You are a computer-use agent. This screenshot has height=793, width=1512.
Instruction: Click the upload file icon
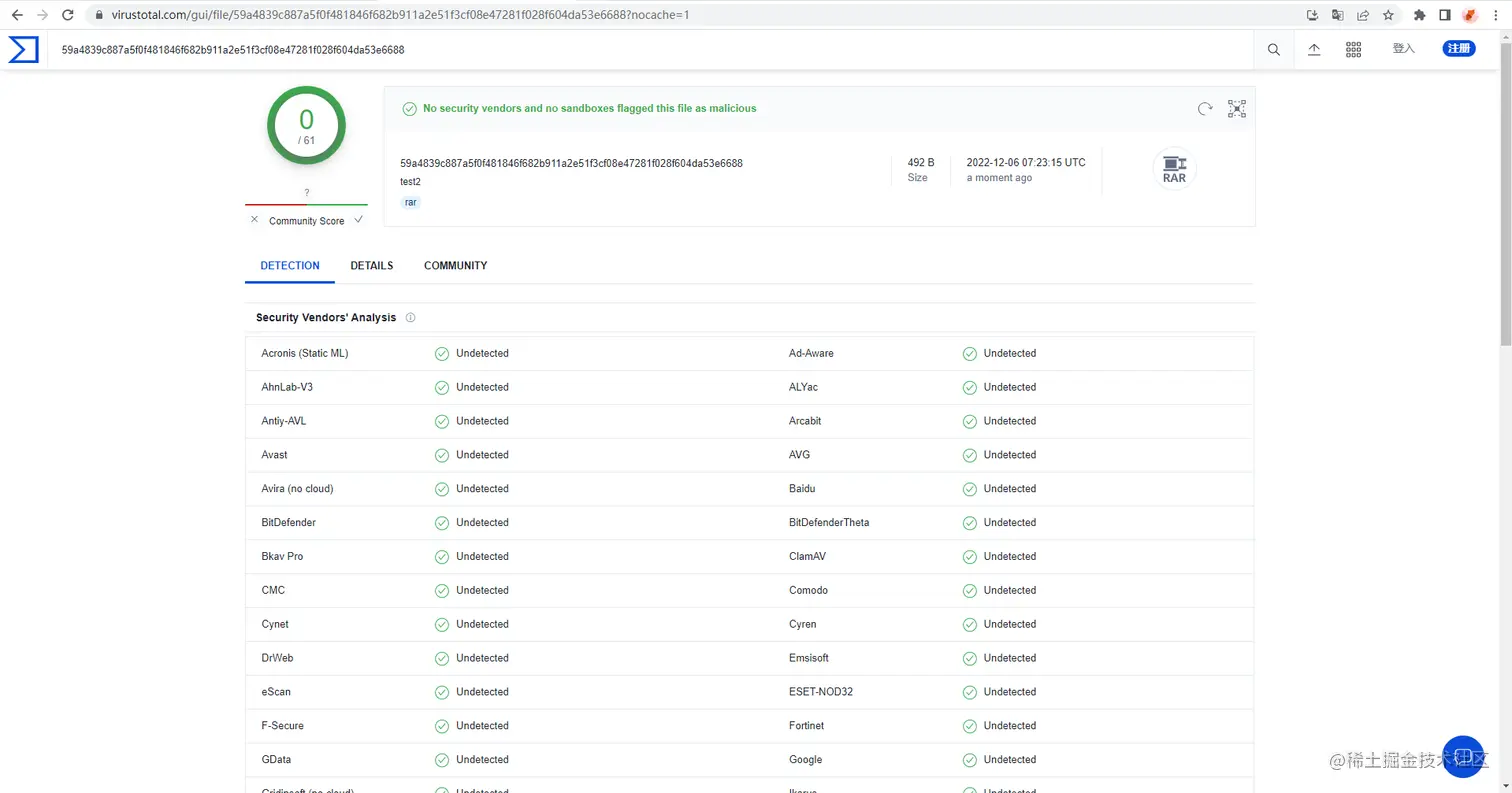pyautogui.click(x=1314, y=50)
